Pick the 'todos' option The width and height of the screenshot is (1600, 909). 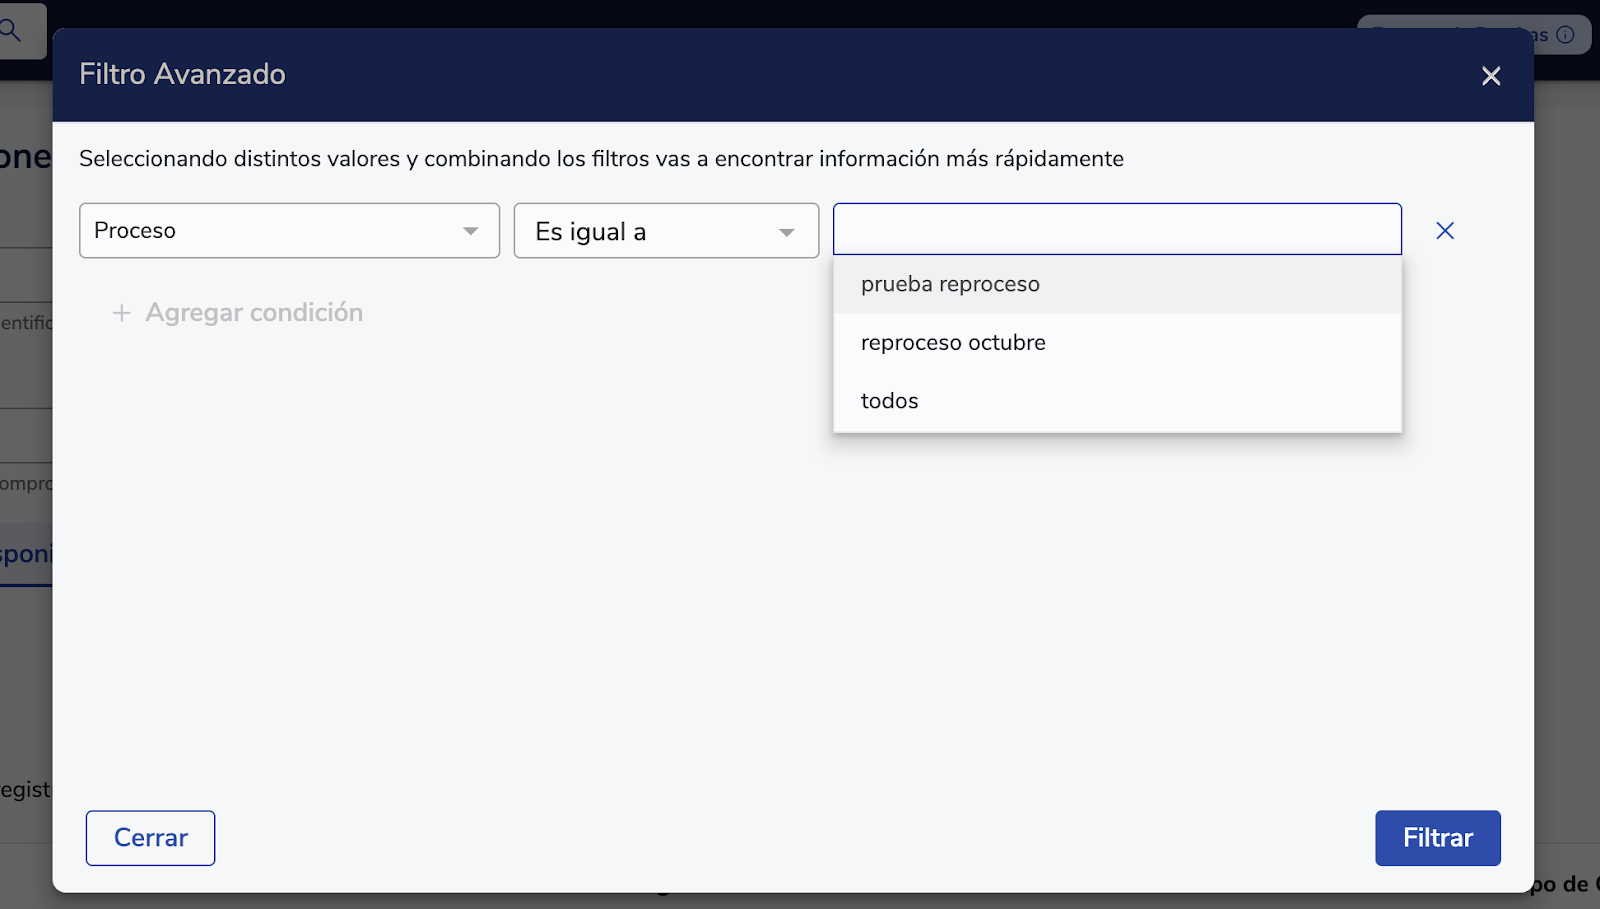click(x=889, y=401)
